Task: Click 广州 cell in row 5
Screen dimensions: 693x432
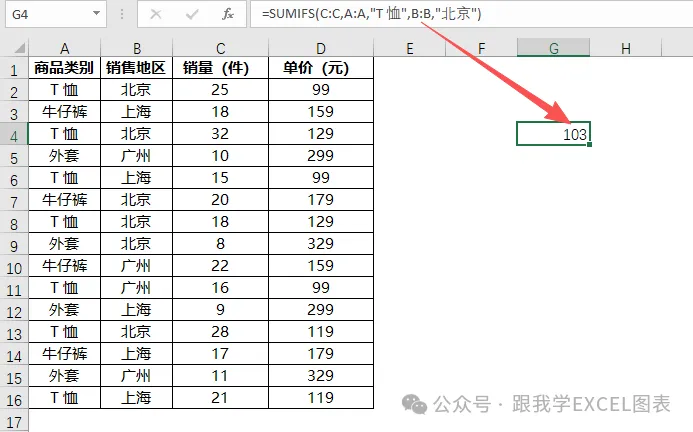Action: pos(137,156)
